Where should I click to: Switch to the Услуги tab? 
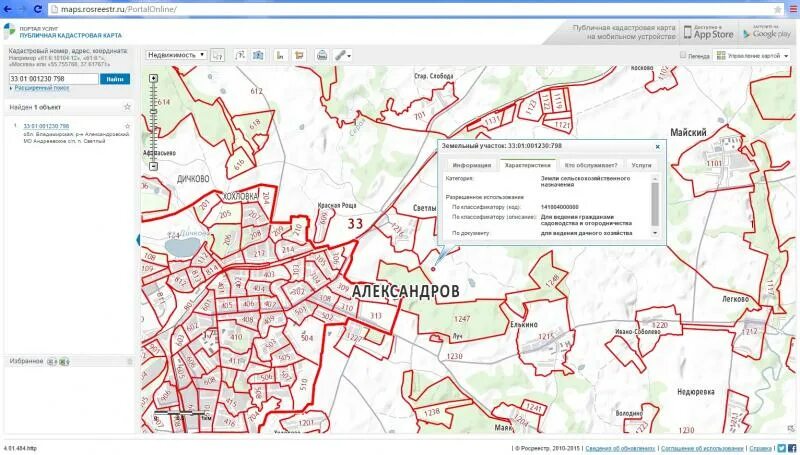click(x=641, y=165)
